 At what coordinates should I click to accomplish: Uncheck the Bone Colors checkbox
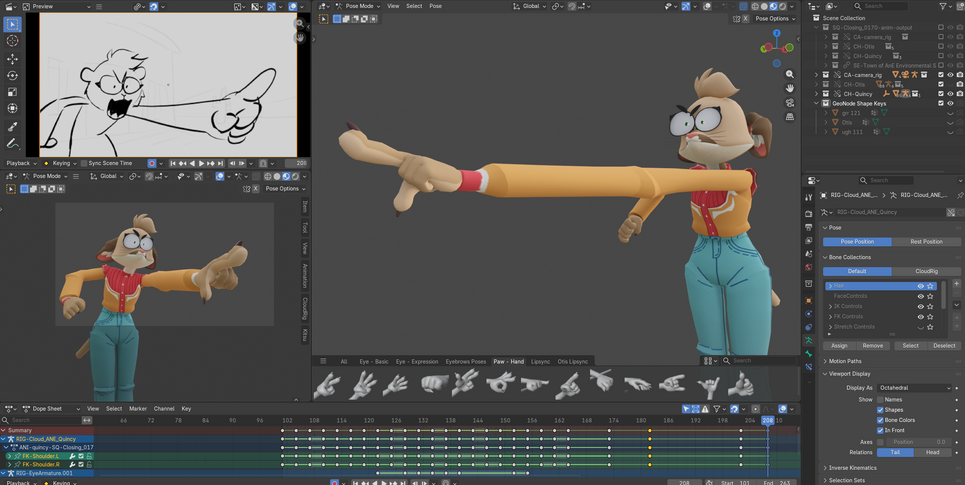pyautogui.click(x=880, y=420)
